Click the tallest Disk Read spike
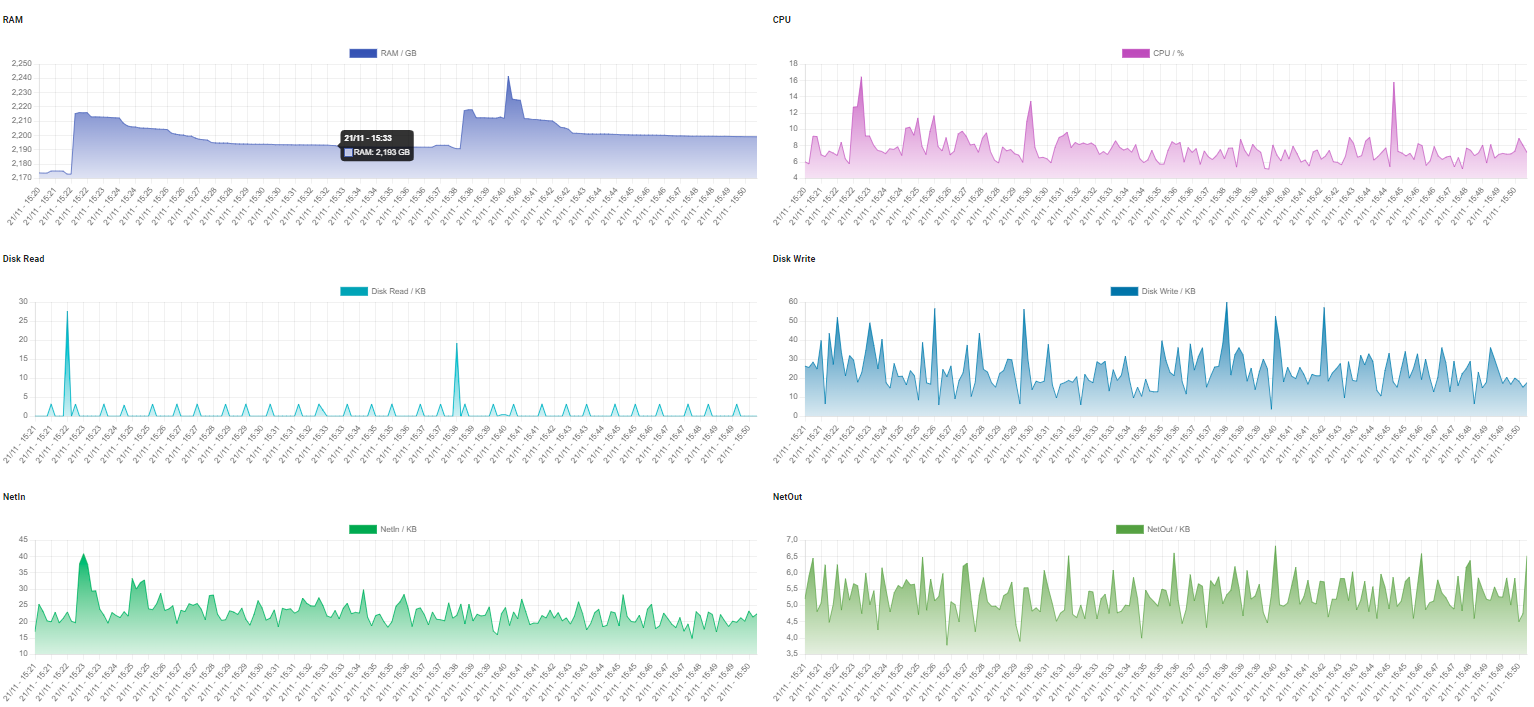Screen dimensions: 1534x707 click(x=67, y=311)
